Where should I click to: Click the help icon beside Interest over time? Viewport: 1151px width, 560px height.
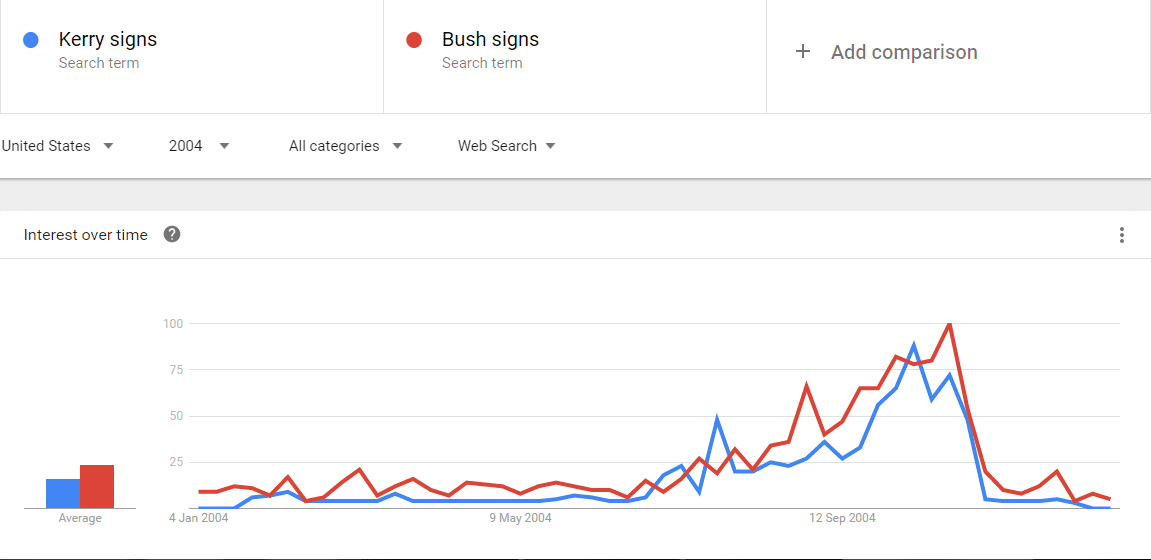click(172, 235)
